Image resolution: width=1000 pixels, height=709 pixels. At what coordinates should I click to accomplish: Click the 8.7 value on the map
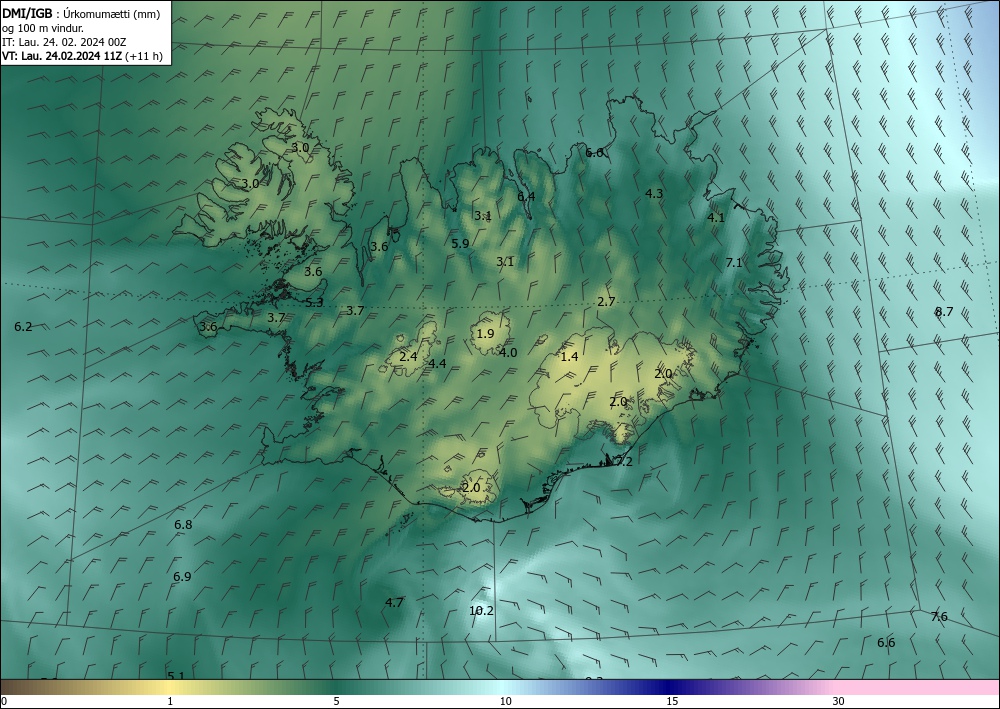coord(944,312)
